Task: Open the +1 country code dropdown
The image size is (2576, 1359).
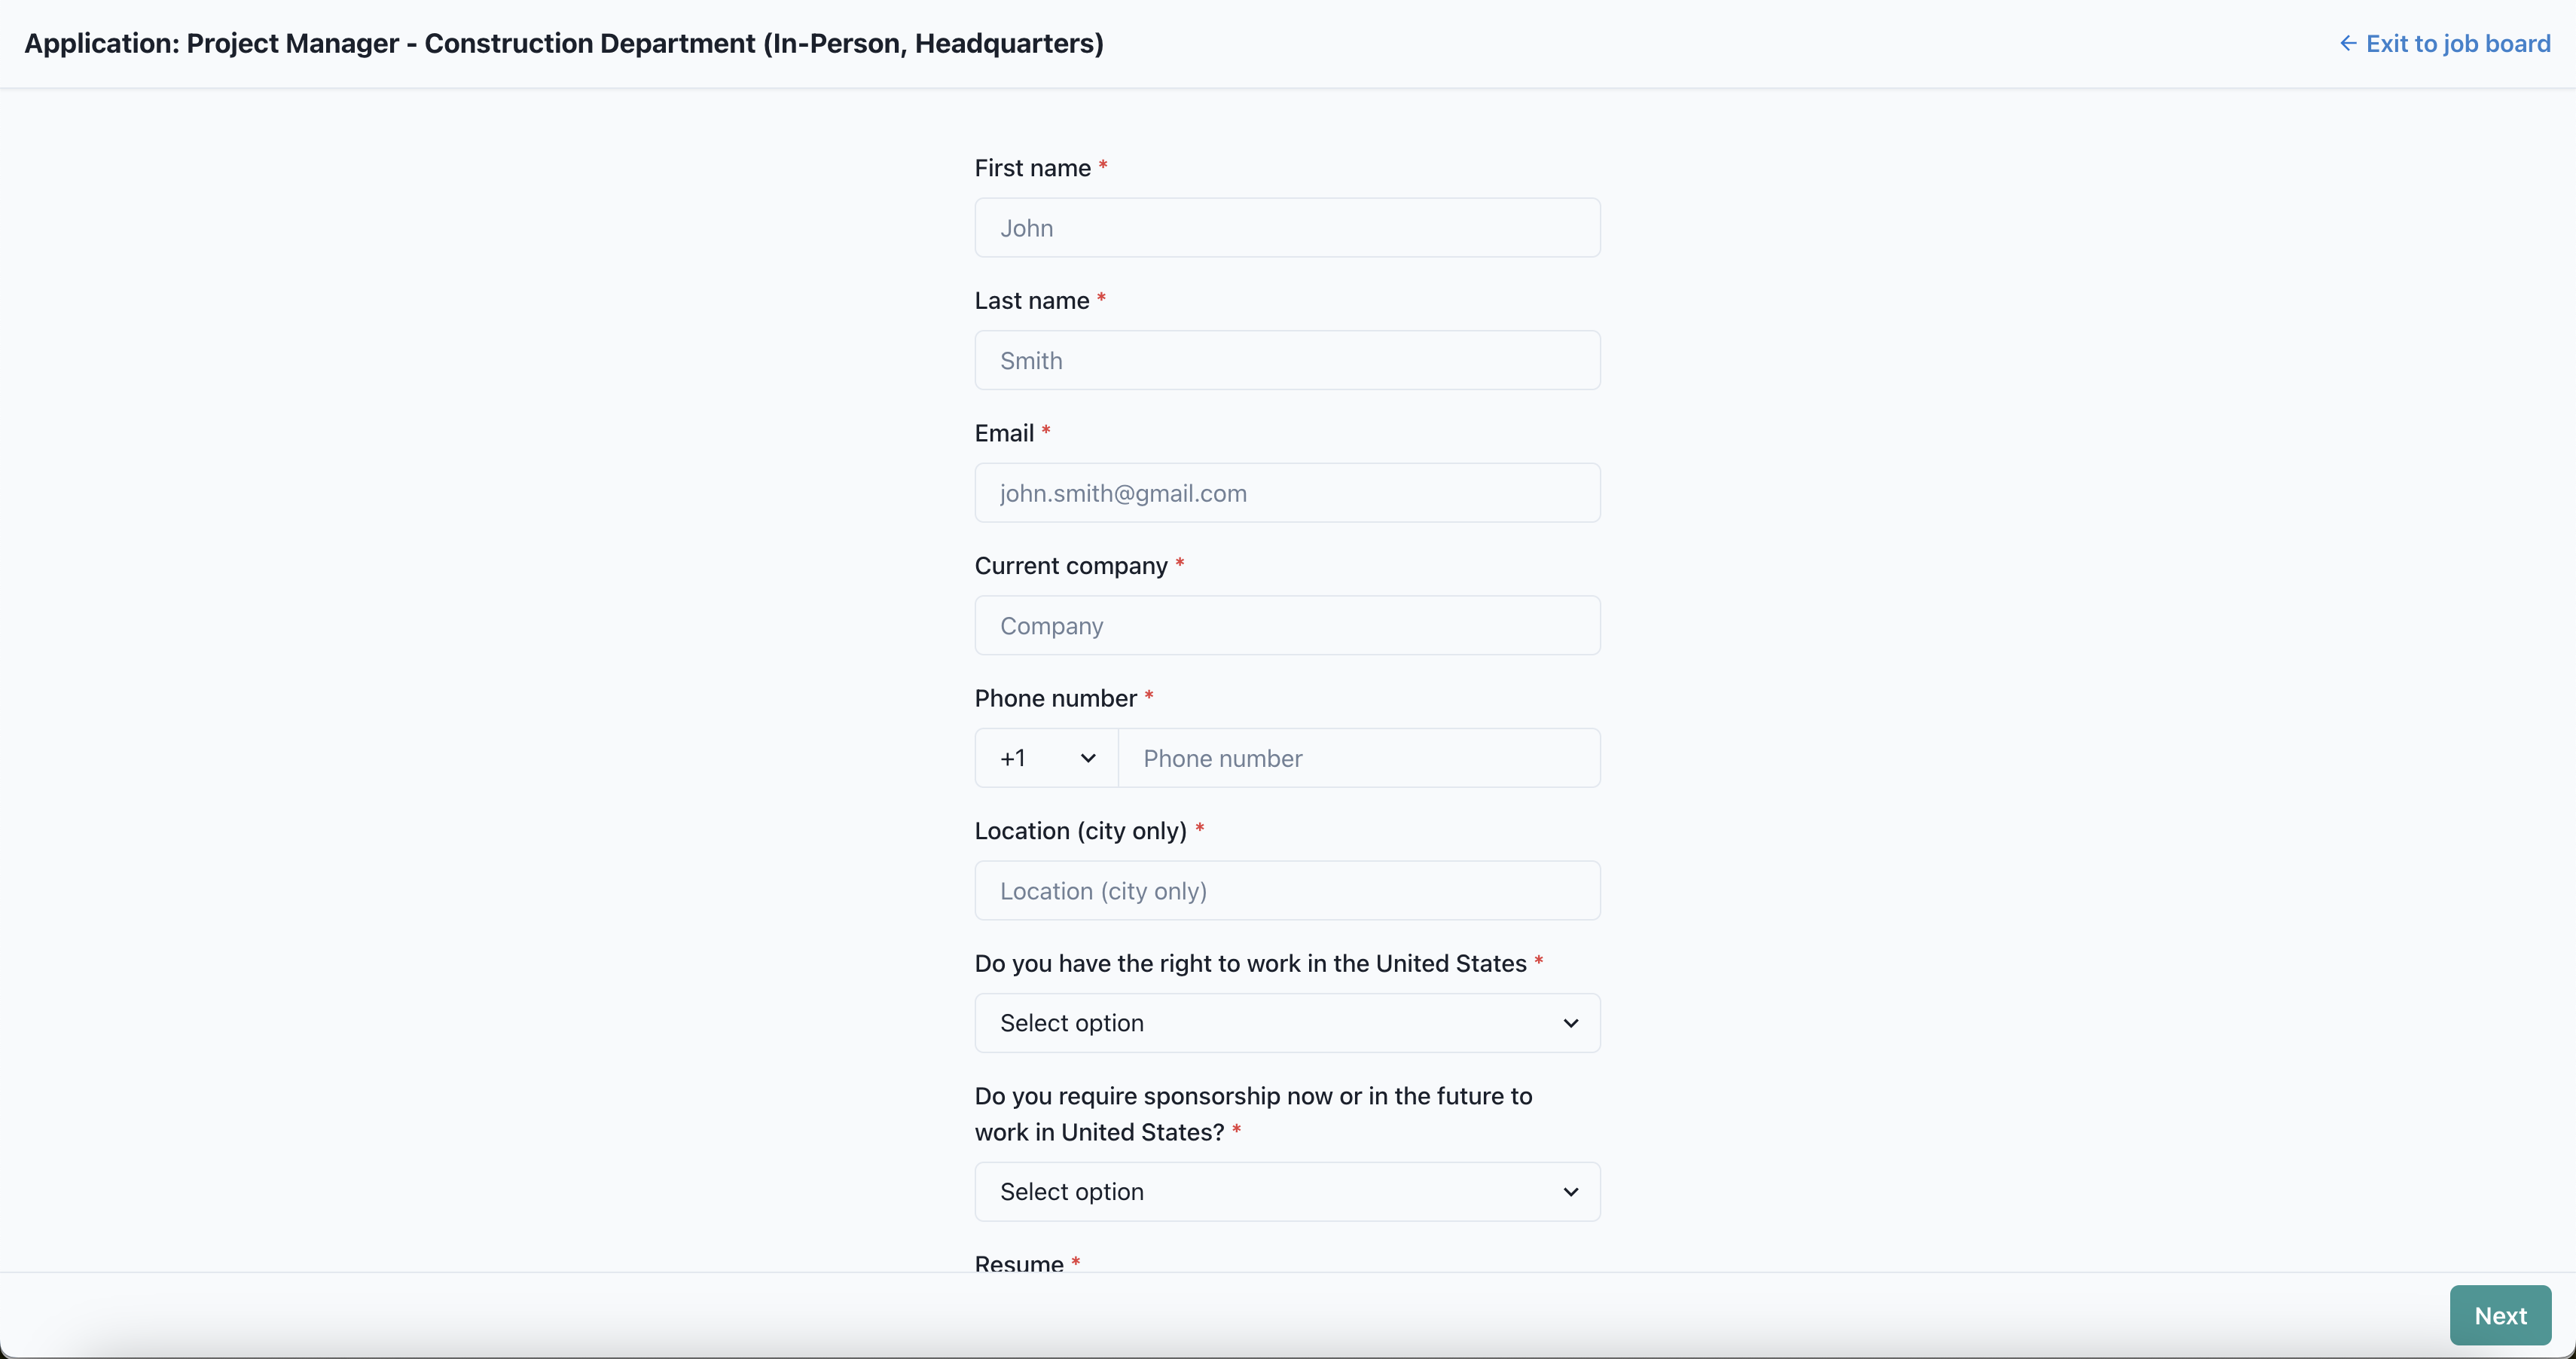Action: pyautogui.click(x=1045, y=758)
